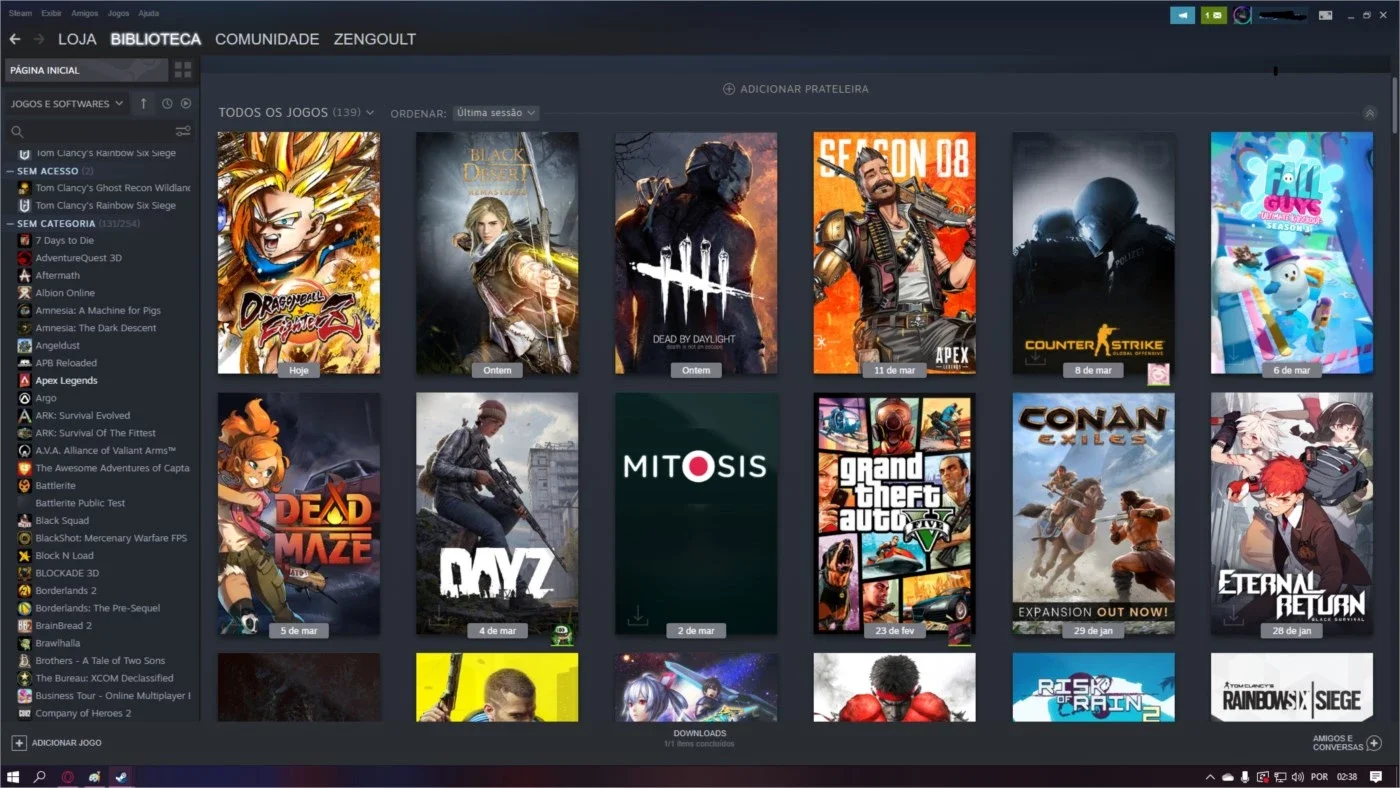Open DayZ game cover

[x=497, y=513]
